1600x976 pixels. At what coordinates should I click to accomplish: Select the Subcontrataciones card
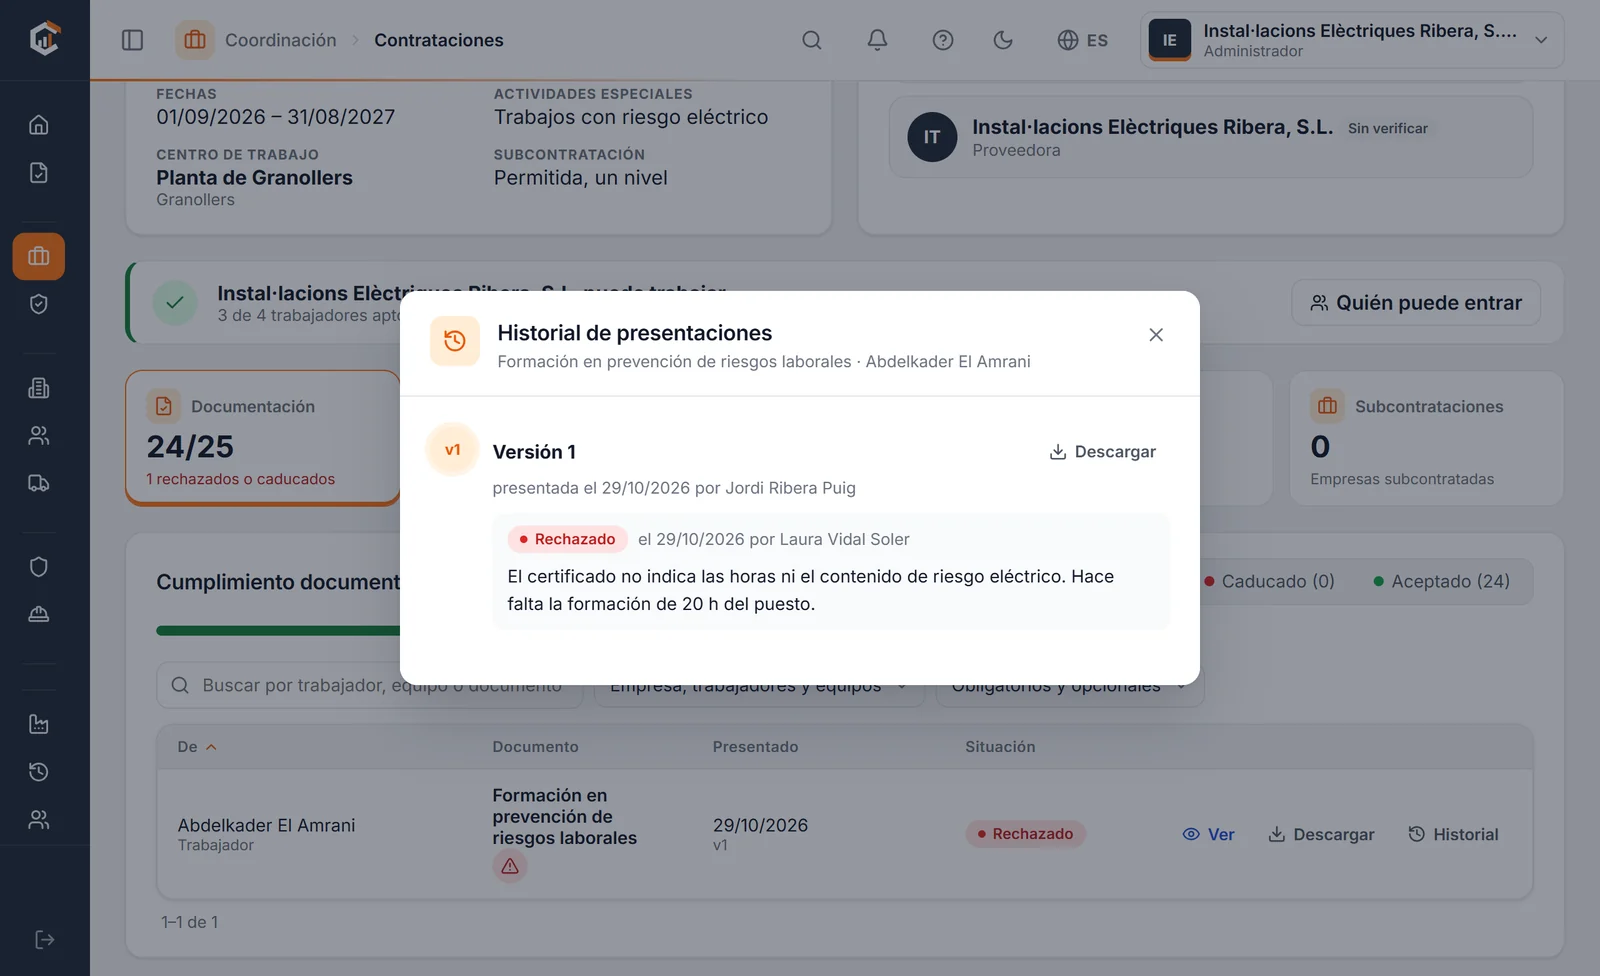tap(1426, 438)
